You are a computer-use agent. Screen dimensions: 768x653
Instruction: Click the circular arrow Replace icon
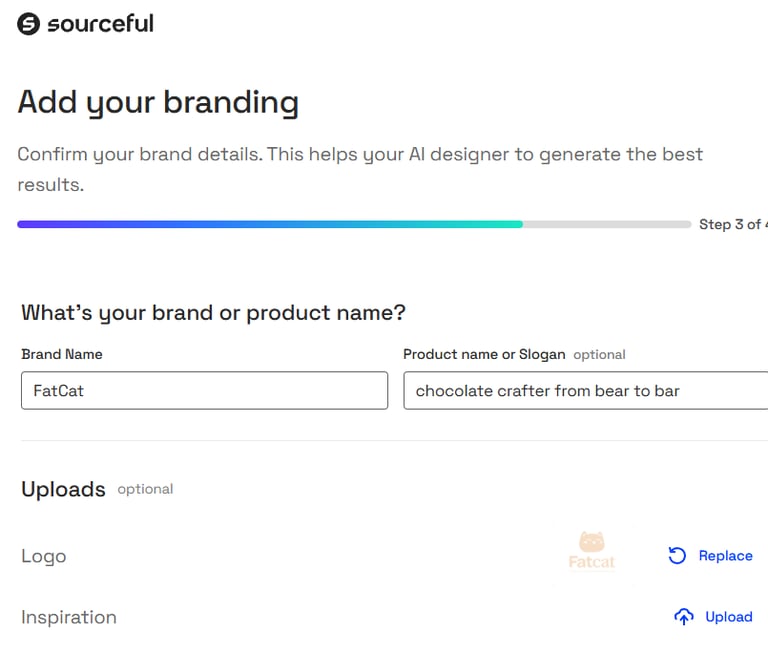[x=677, y=556]
